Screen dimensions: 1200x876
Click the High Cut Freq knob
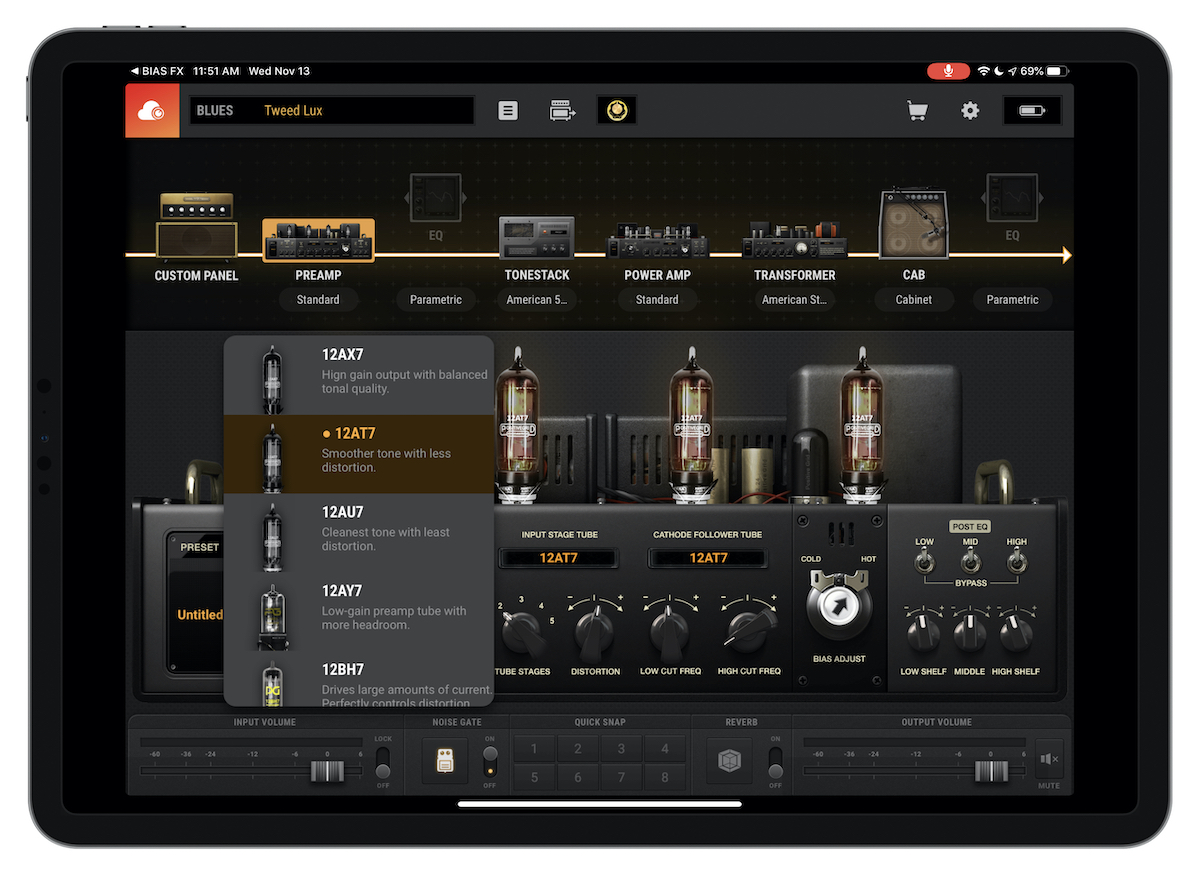click(748, 629)
